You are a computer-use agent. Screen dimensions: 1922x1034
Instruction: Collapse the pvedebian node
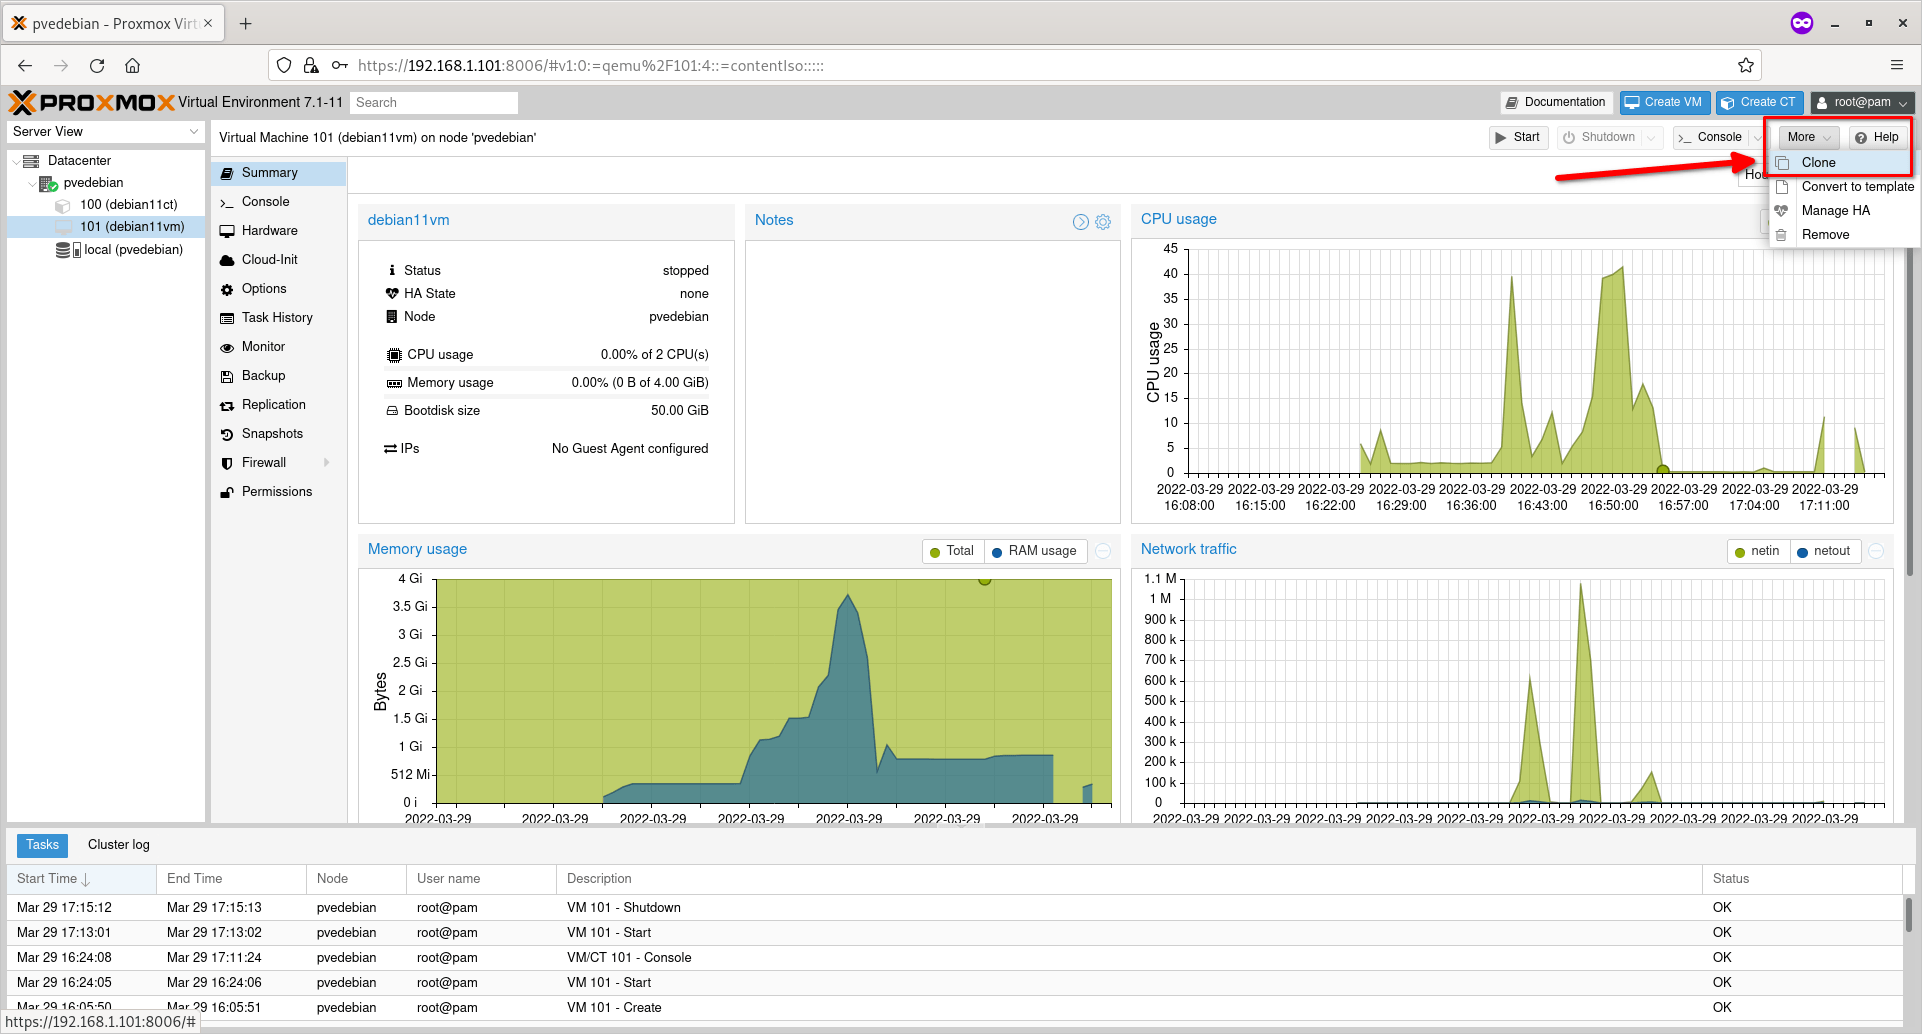point(32,184)
